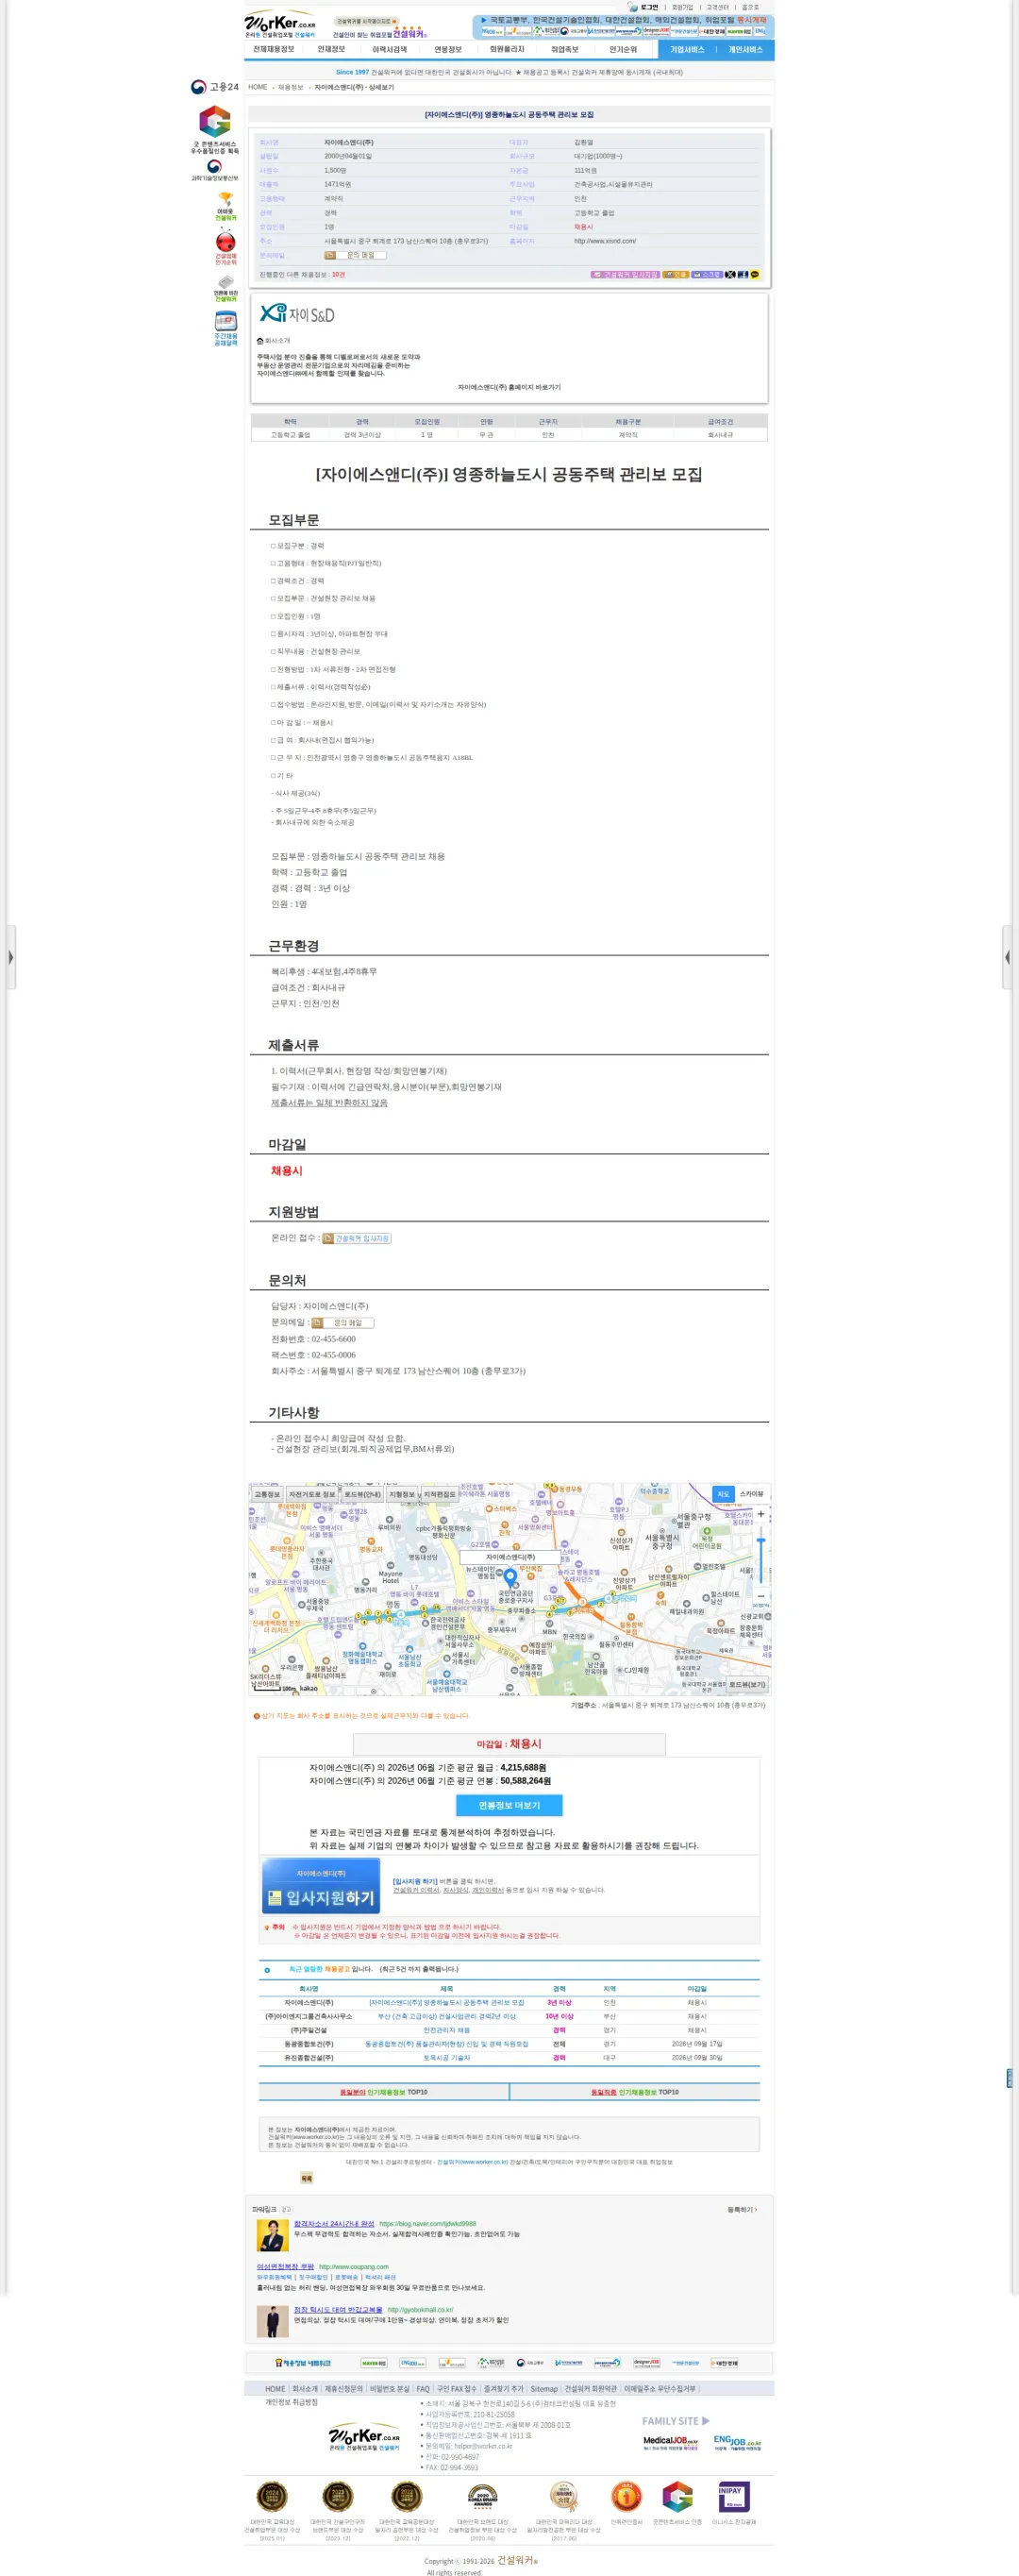1019x2576 pixels.
Task: Click the HOME breadcrumb link
Action: pos(258,87)
